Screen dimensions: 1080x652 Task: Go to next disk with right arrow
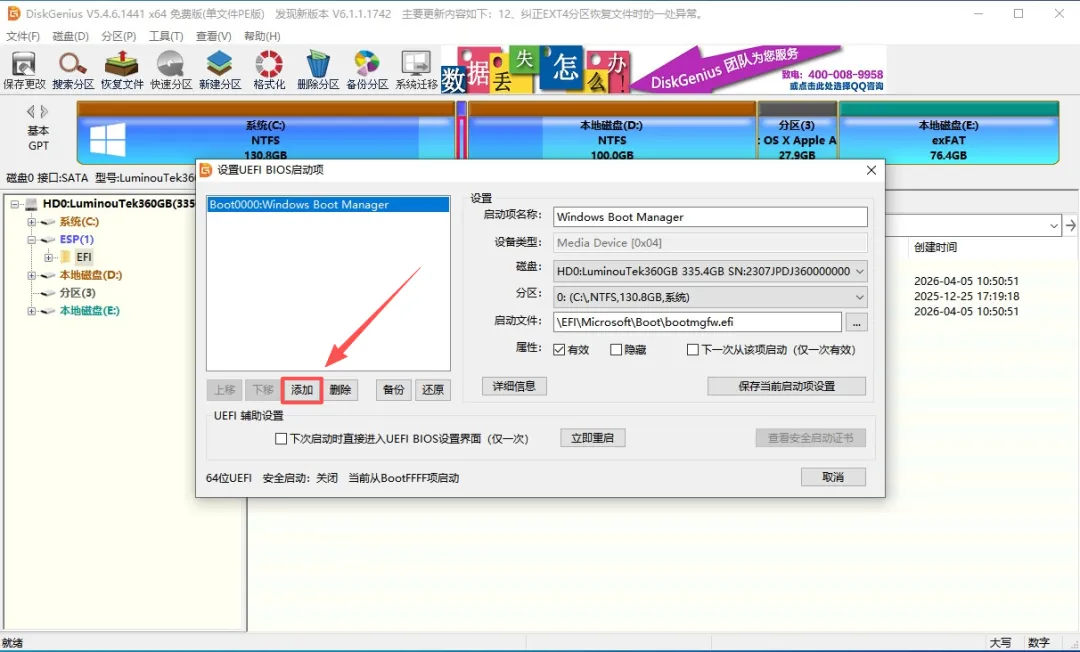pos(44,112)
